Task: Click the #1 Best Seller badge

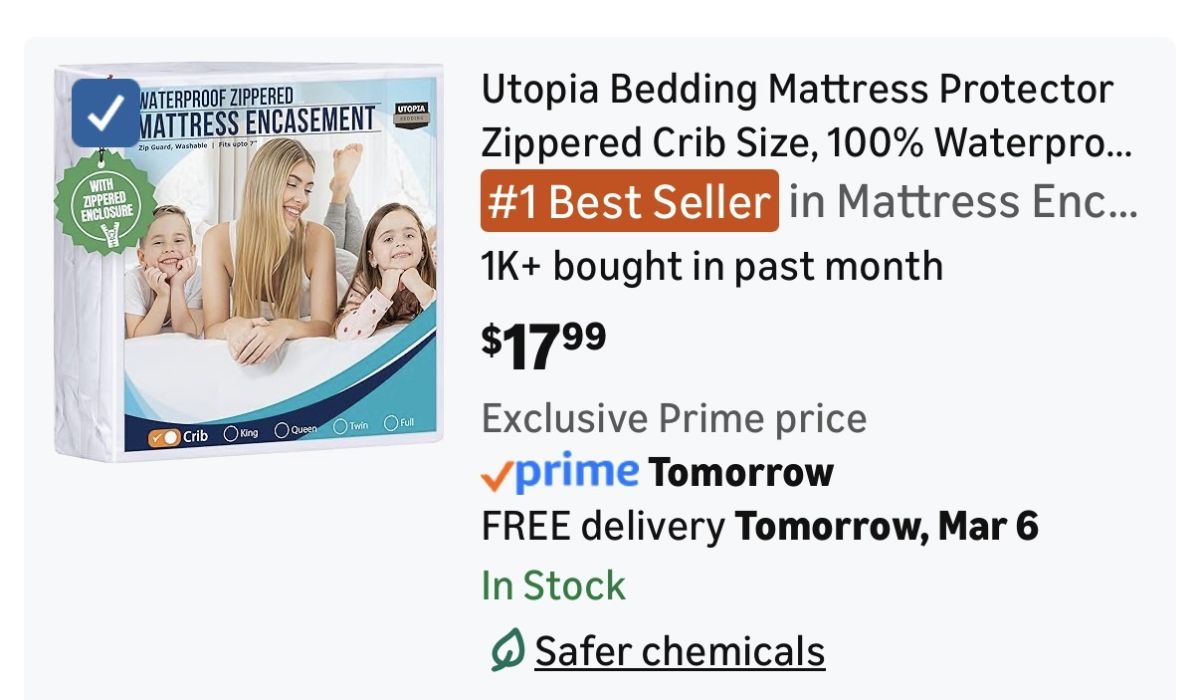Action: [629, 202]
